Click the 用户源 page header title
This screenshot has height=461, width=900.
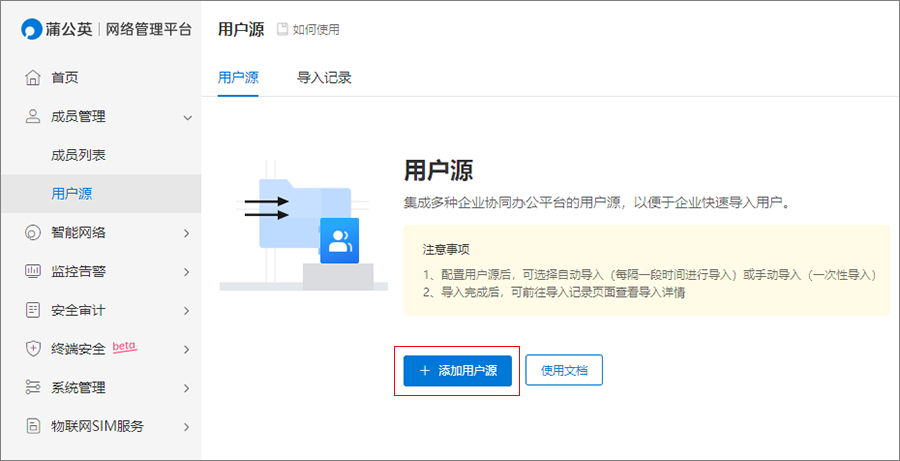[x=241, y=29]
